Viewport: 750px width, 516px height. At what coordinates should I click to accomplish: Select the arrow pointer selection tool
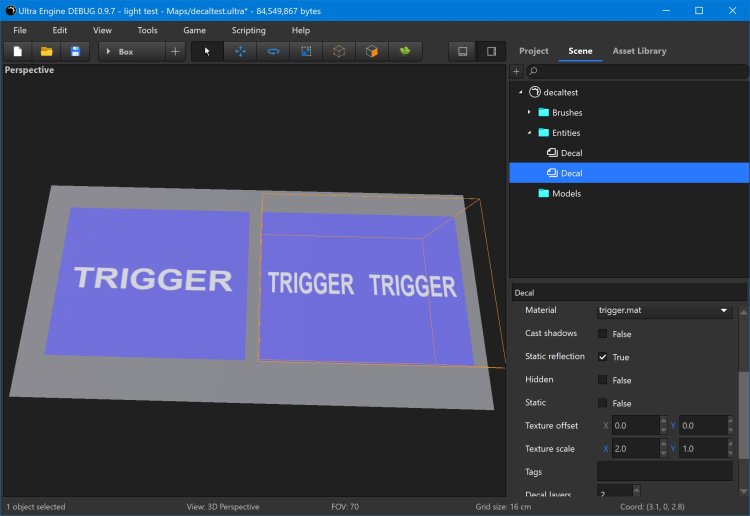(x=207, y=51)
